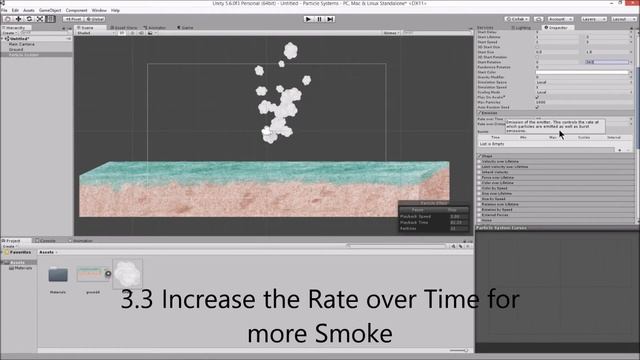Enable the Size over Lifetime module
Screen dimensions: 640x360
(479, 193)
